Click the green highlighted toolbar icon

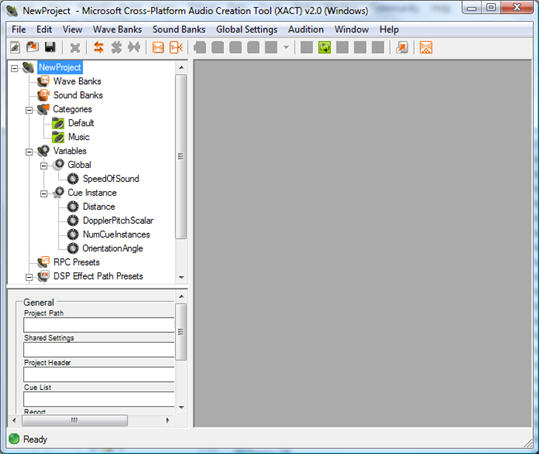[324, 47]
